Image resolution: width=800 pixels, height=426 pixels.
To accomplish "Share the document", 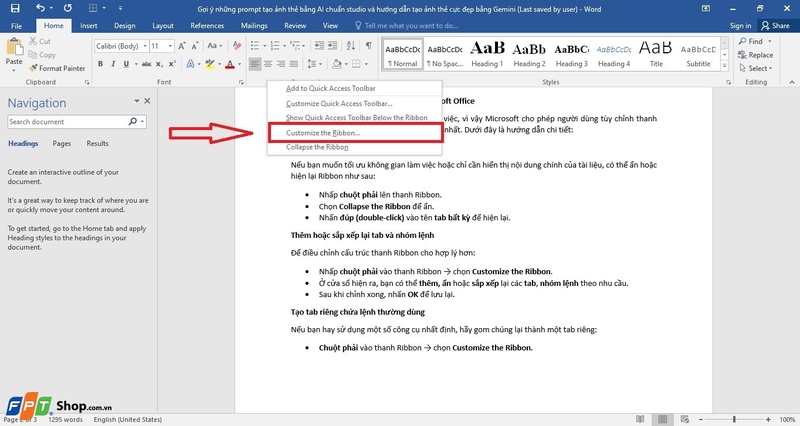I will coord(776,26).
